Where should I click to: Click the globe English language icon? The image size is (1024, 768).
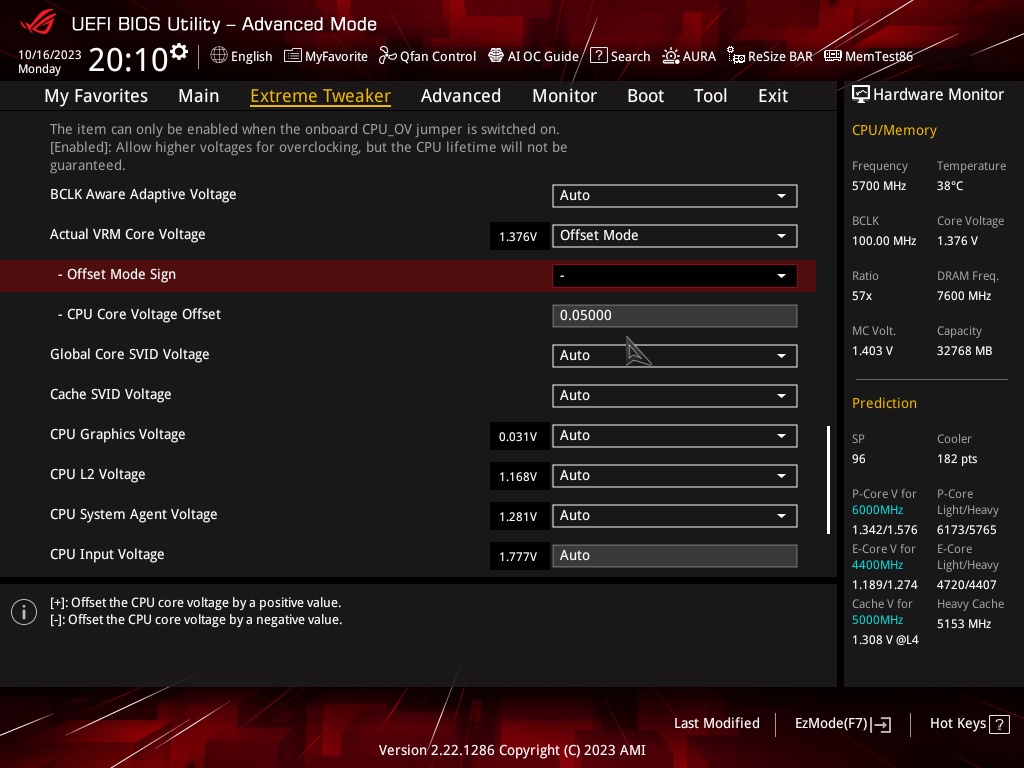(219, 56)
